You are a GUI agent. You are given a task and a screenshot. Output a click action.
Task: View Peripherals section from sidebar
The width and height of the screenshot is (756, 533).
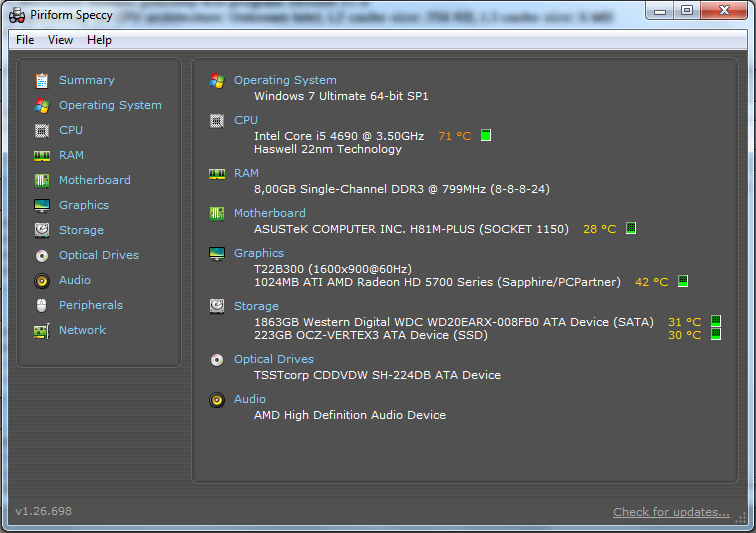[x=91, y=306]
